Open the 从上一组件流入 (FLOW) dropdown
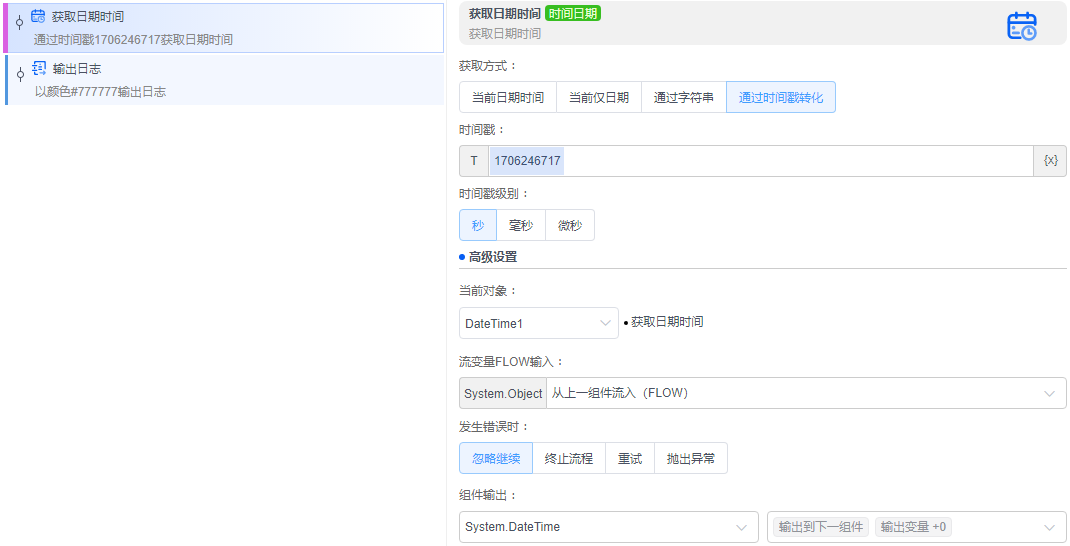Viewport: 1070px width, 546px height. point(806,393)
